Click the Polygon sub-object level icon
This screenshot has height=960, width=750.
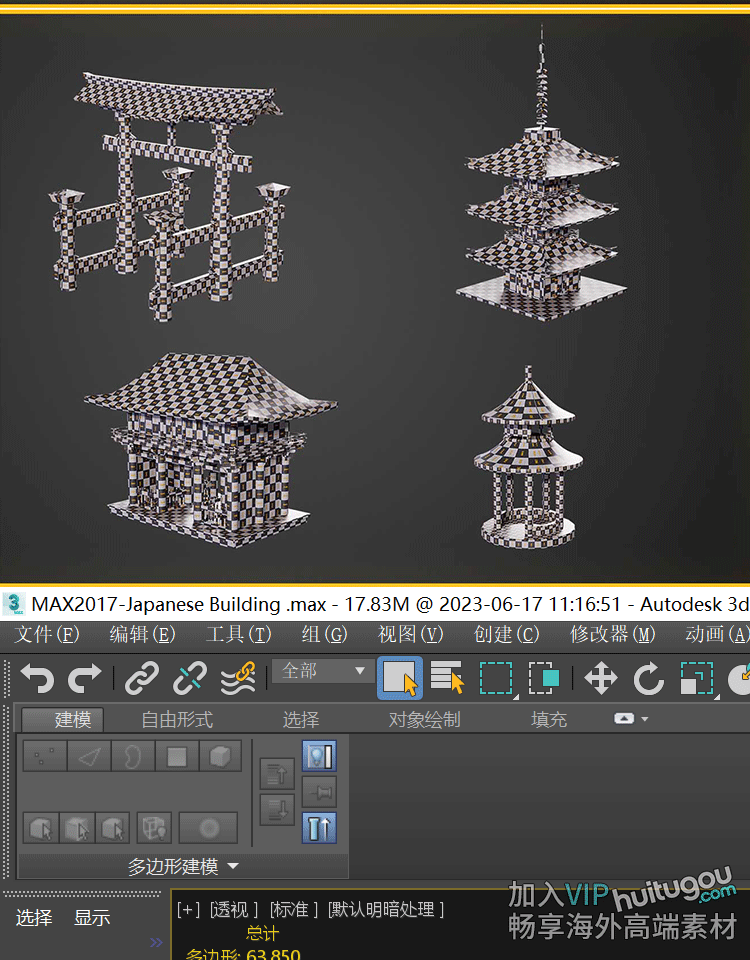click(x=177, y=757)
